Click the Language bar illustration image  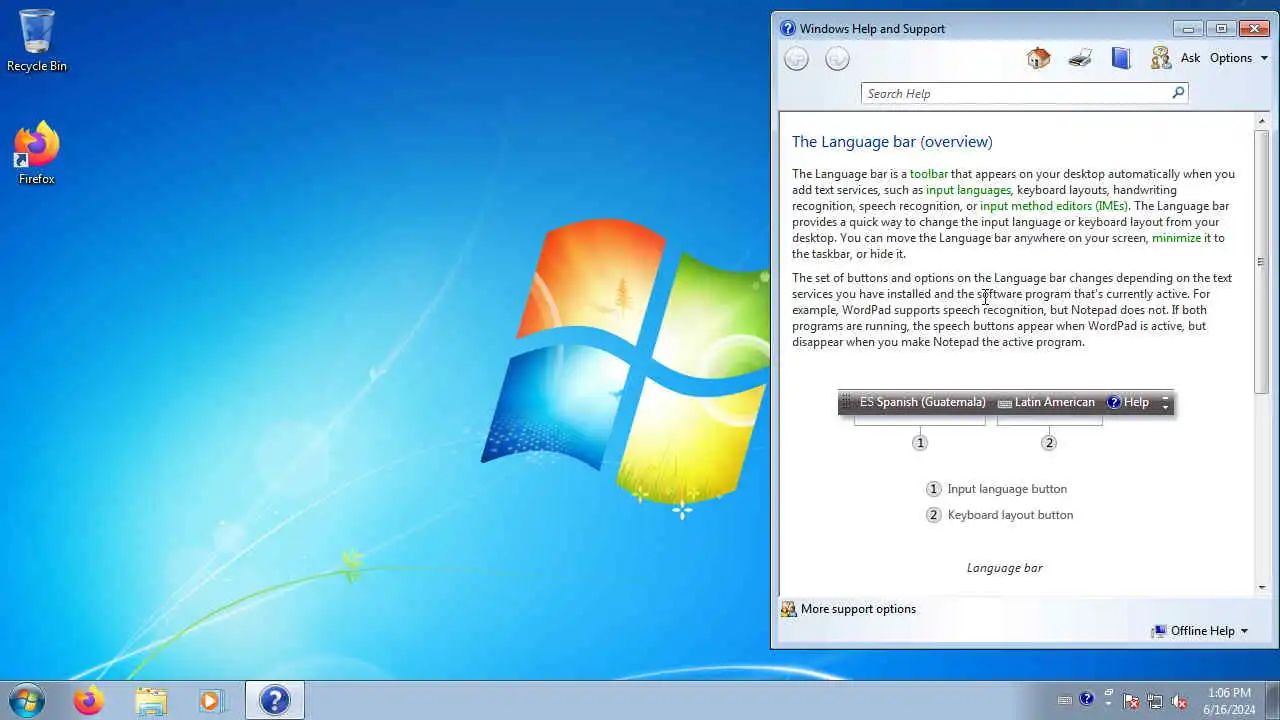[x=1005, y=419]
